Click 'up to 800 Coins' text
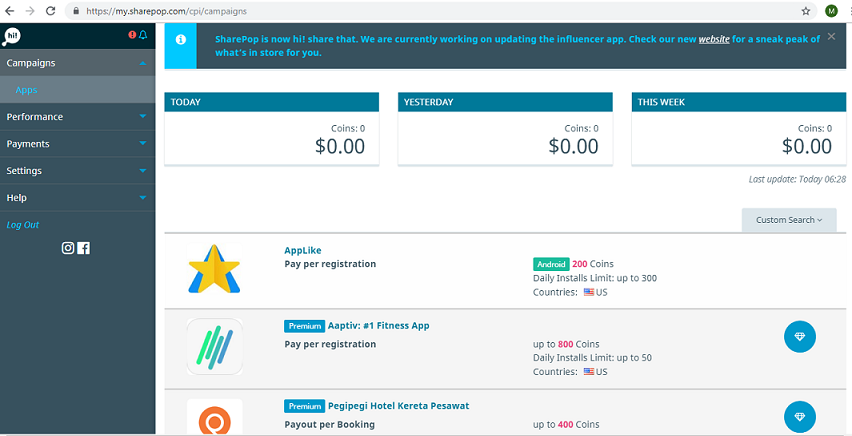This screenshot has height=436, width=852. click(x=566, y=344)
